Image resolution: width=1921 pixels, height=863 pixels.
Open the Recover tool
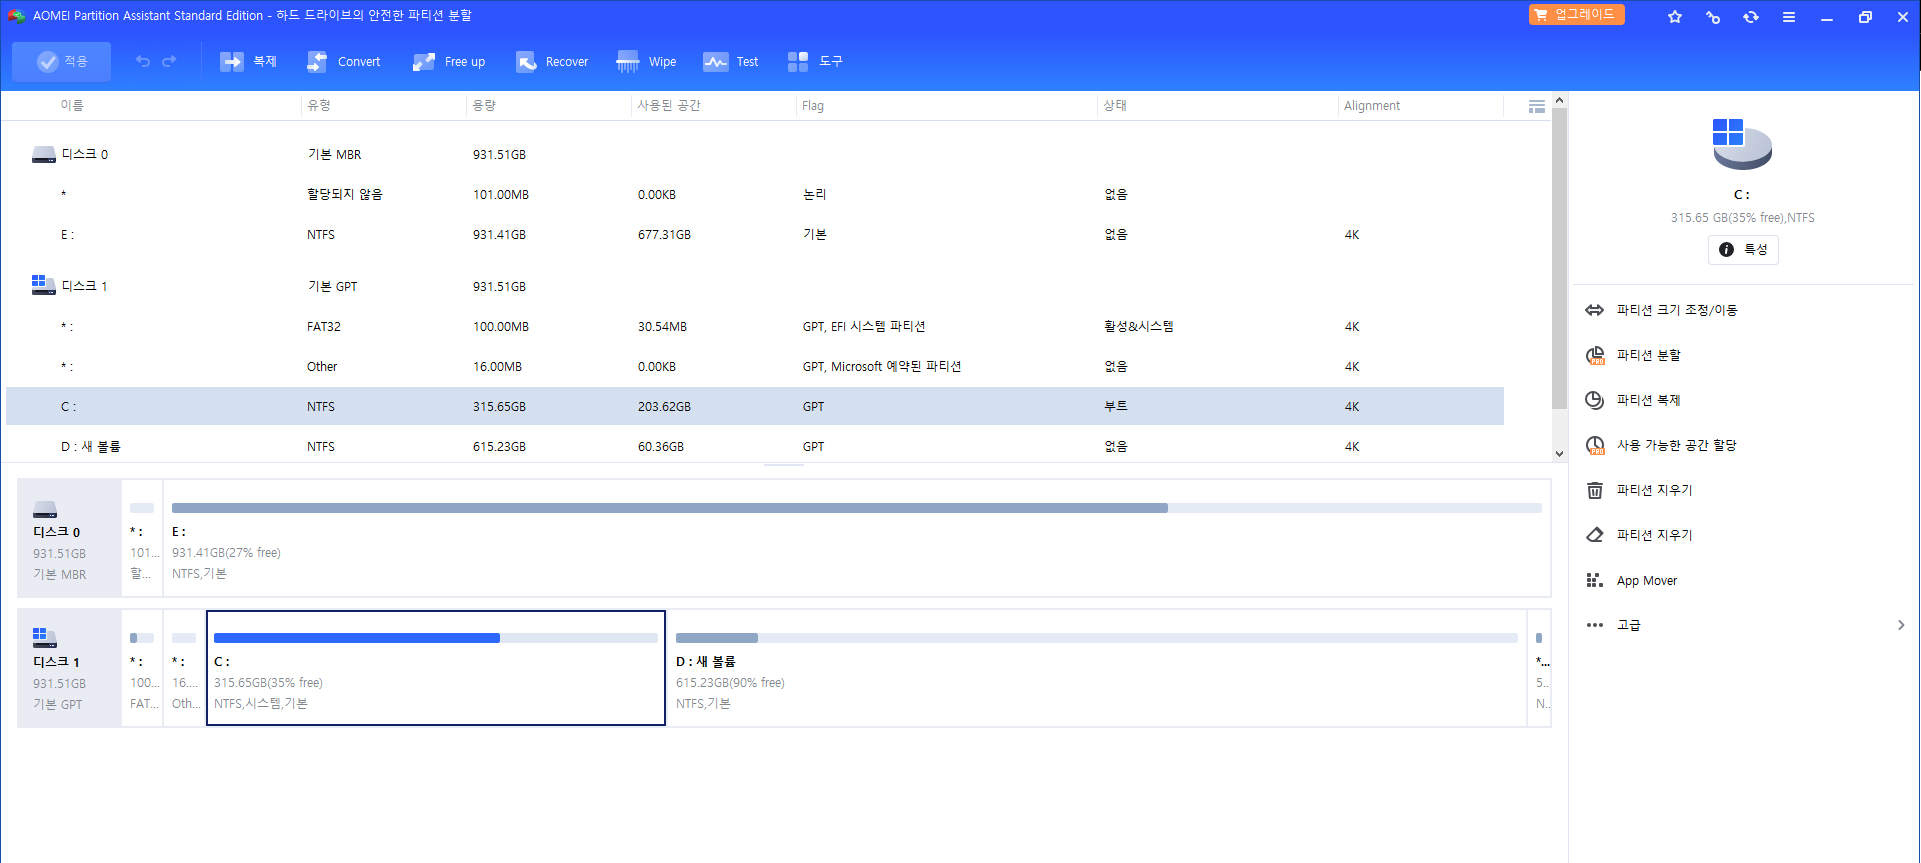tap(552, 62)
